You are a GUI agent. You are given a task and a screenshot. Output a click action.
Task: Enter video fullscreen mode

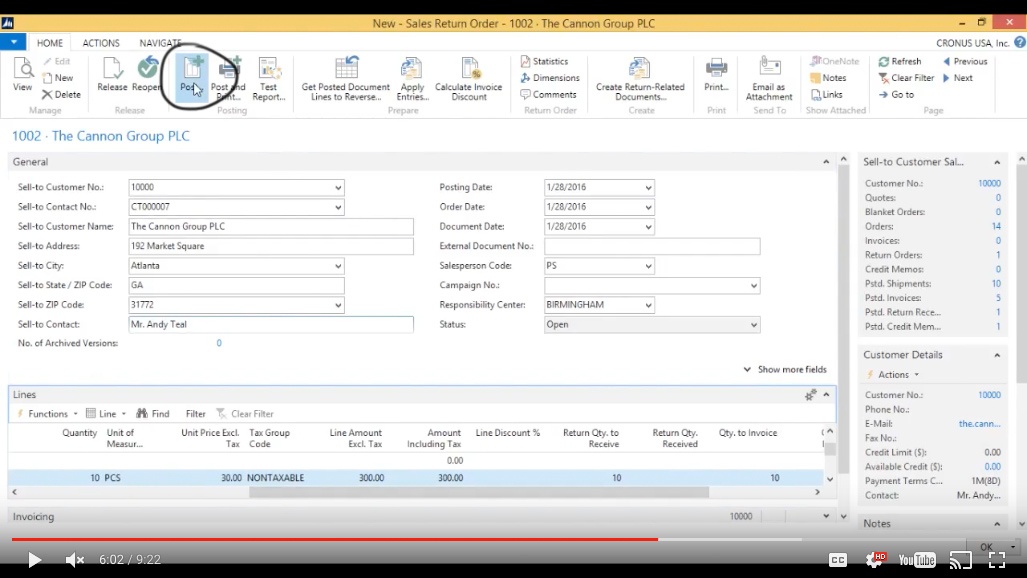click(997, 560)
